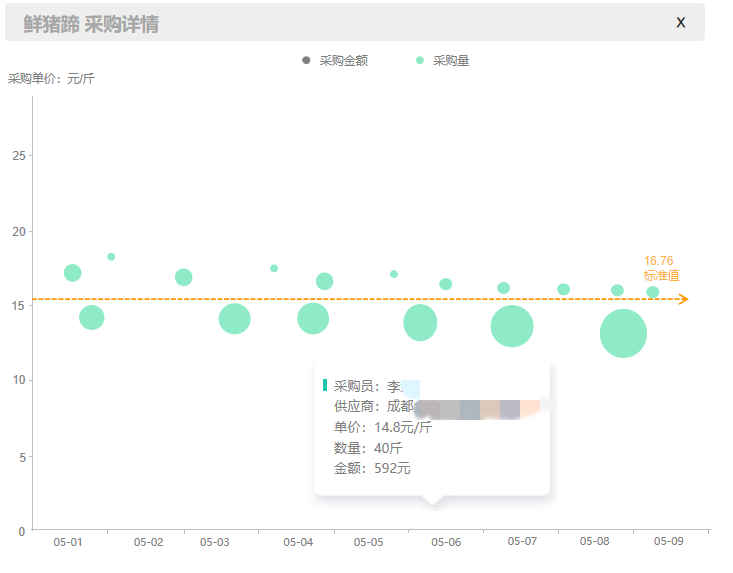Viewport: 733px width, 573px height.
Task: Click the large bubble directly above the tooltip
Action: pyautogui.click(x=420, y=322)
